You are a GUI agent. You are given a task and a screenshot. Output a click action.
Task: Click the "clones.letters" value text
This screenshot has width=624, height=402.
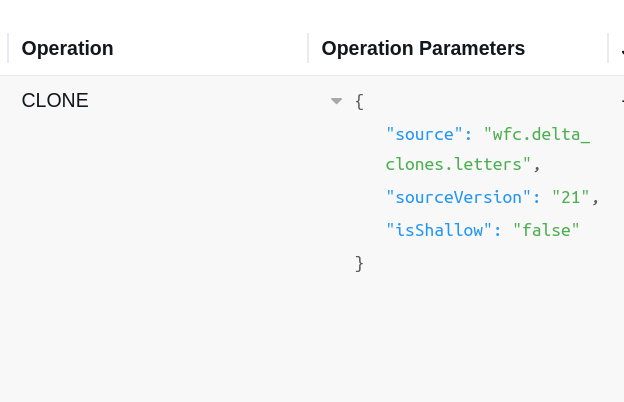[x=458, y=164]
